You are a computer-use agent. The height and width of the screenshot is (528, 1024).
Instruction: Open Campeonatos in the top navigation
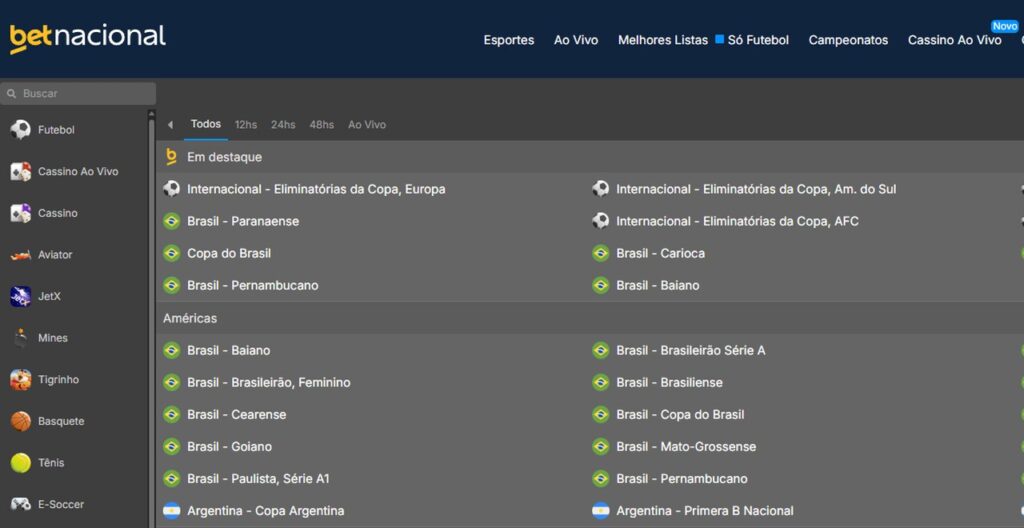coord(848,40)
